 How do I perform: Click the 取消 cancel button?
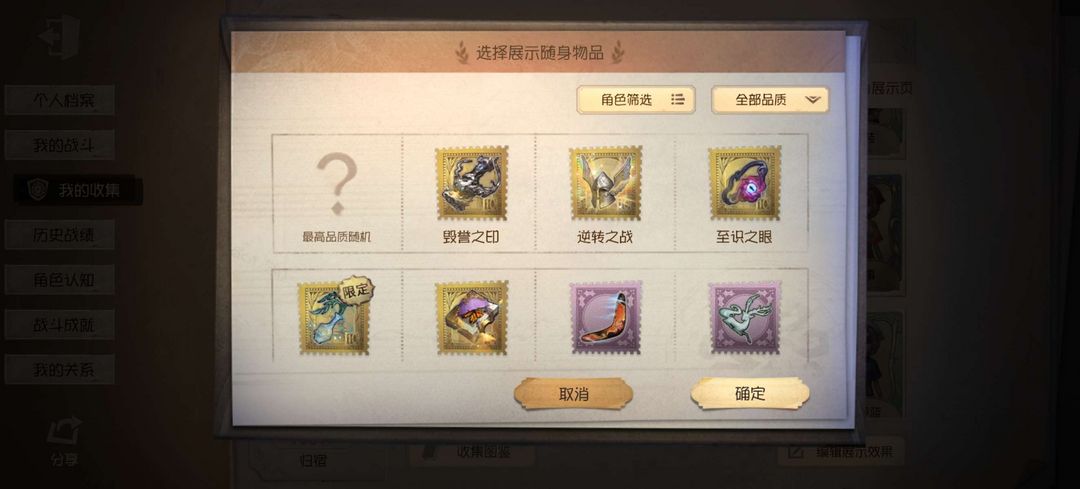[573, 394]
